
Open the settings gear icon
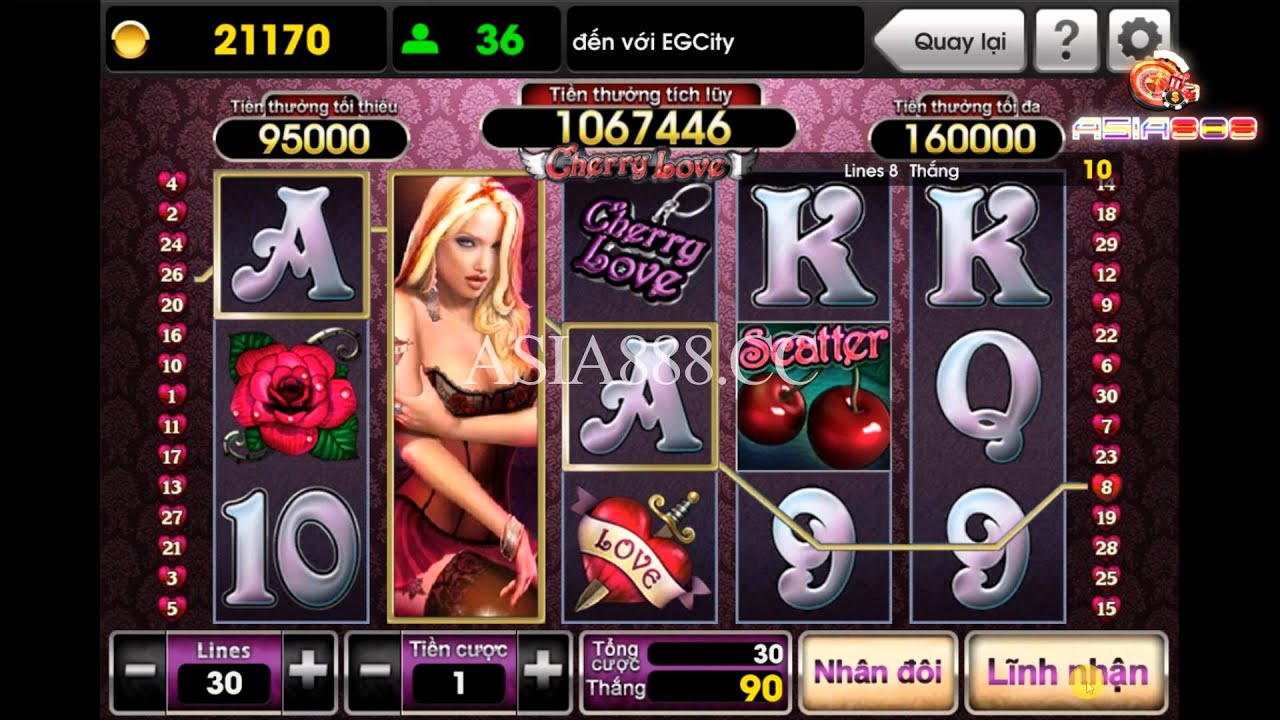pos(1139,40)
